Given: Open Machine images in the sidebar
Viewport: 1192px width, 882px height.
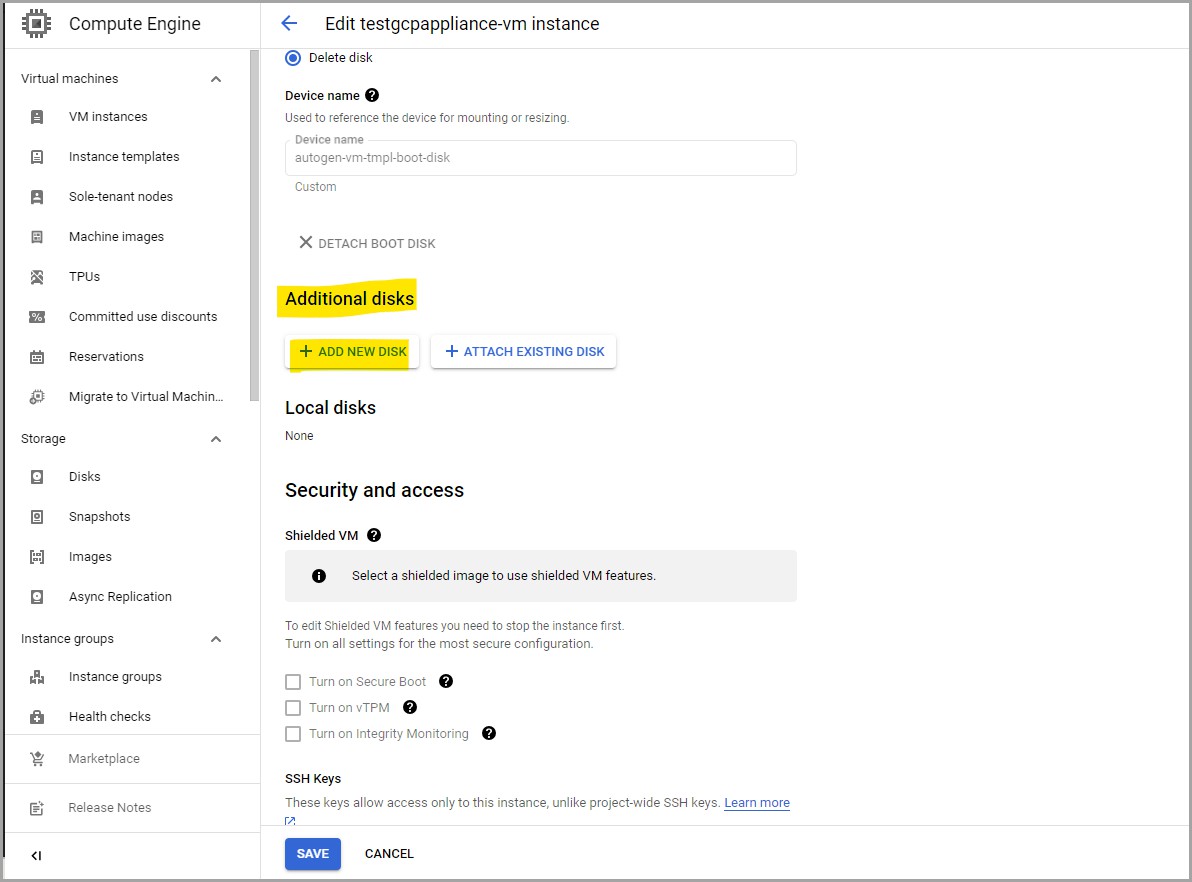Looking at the screenshot, I should click(116, 236).
